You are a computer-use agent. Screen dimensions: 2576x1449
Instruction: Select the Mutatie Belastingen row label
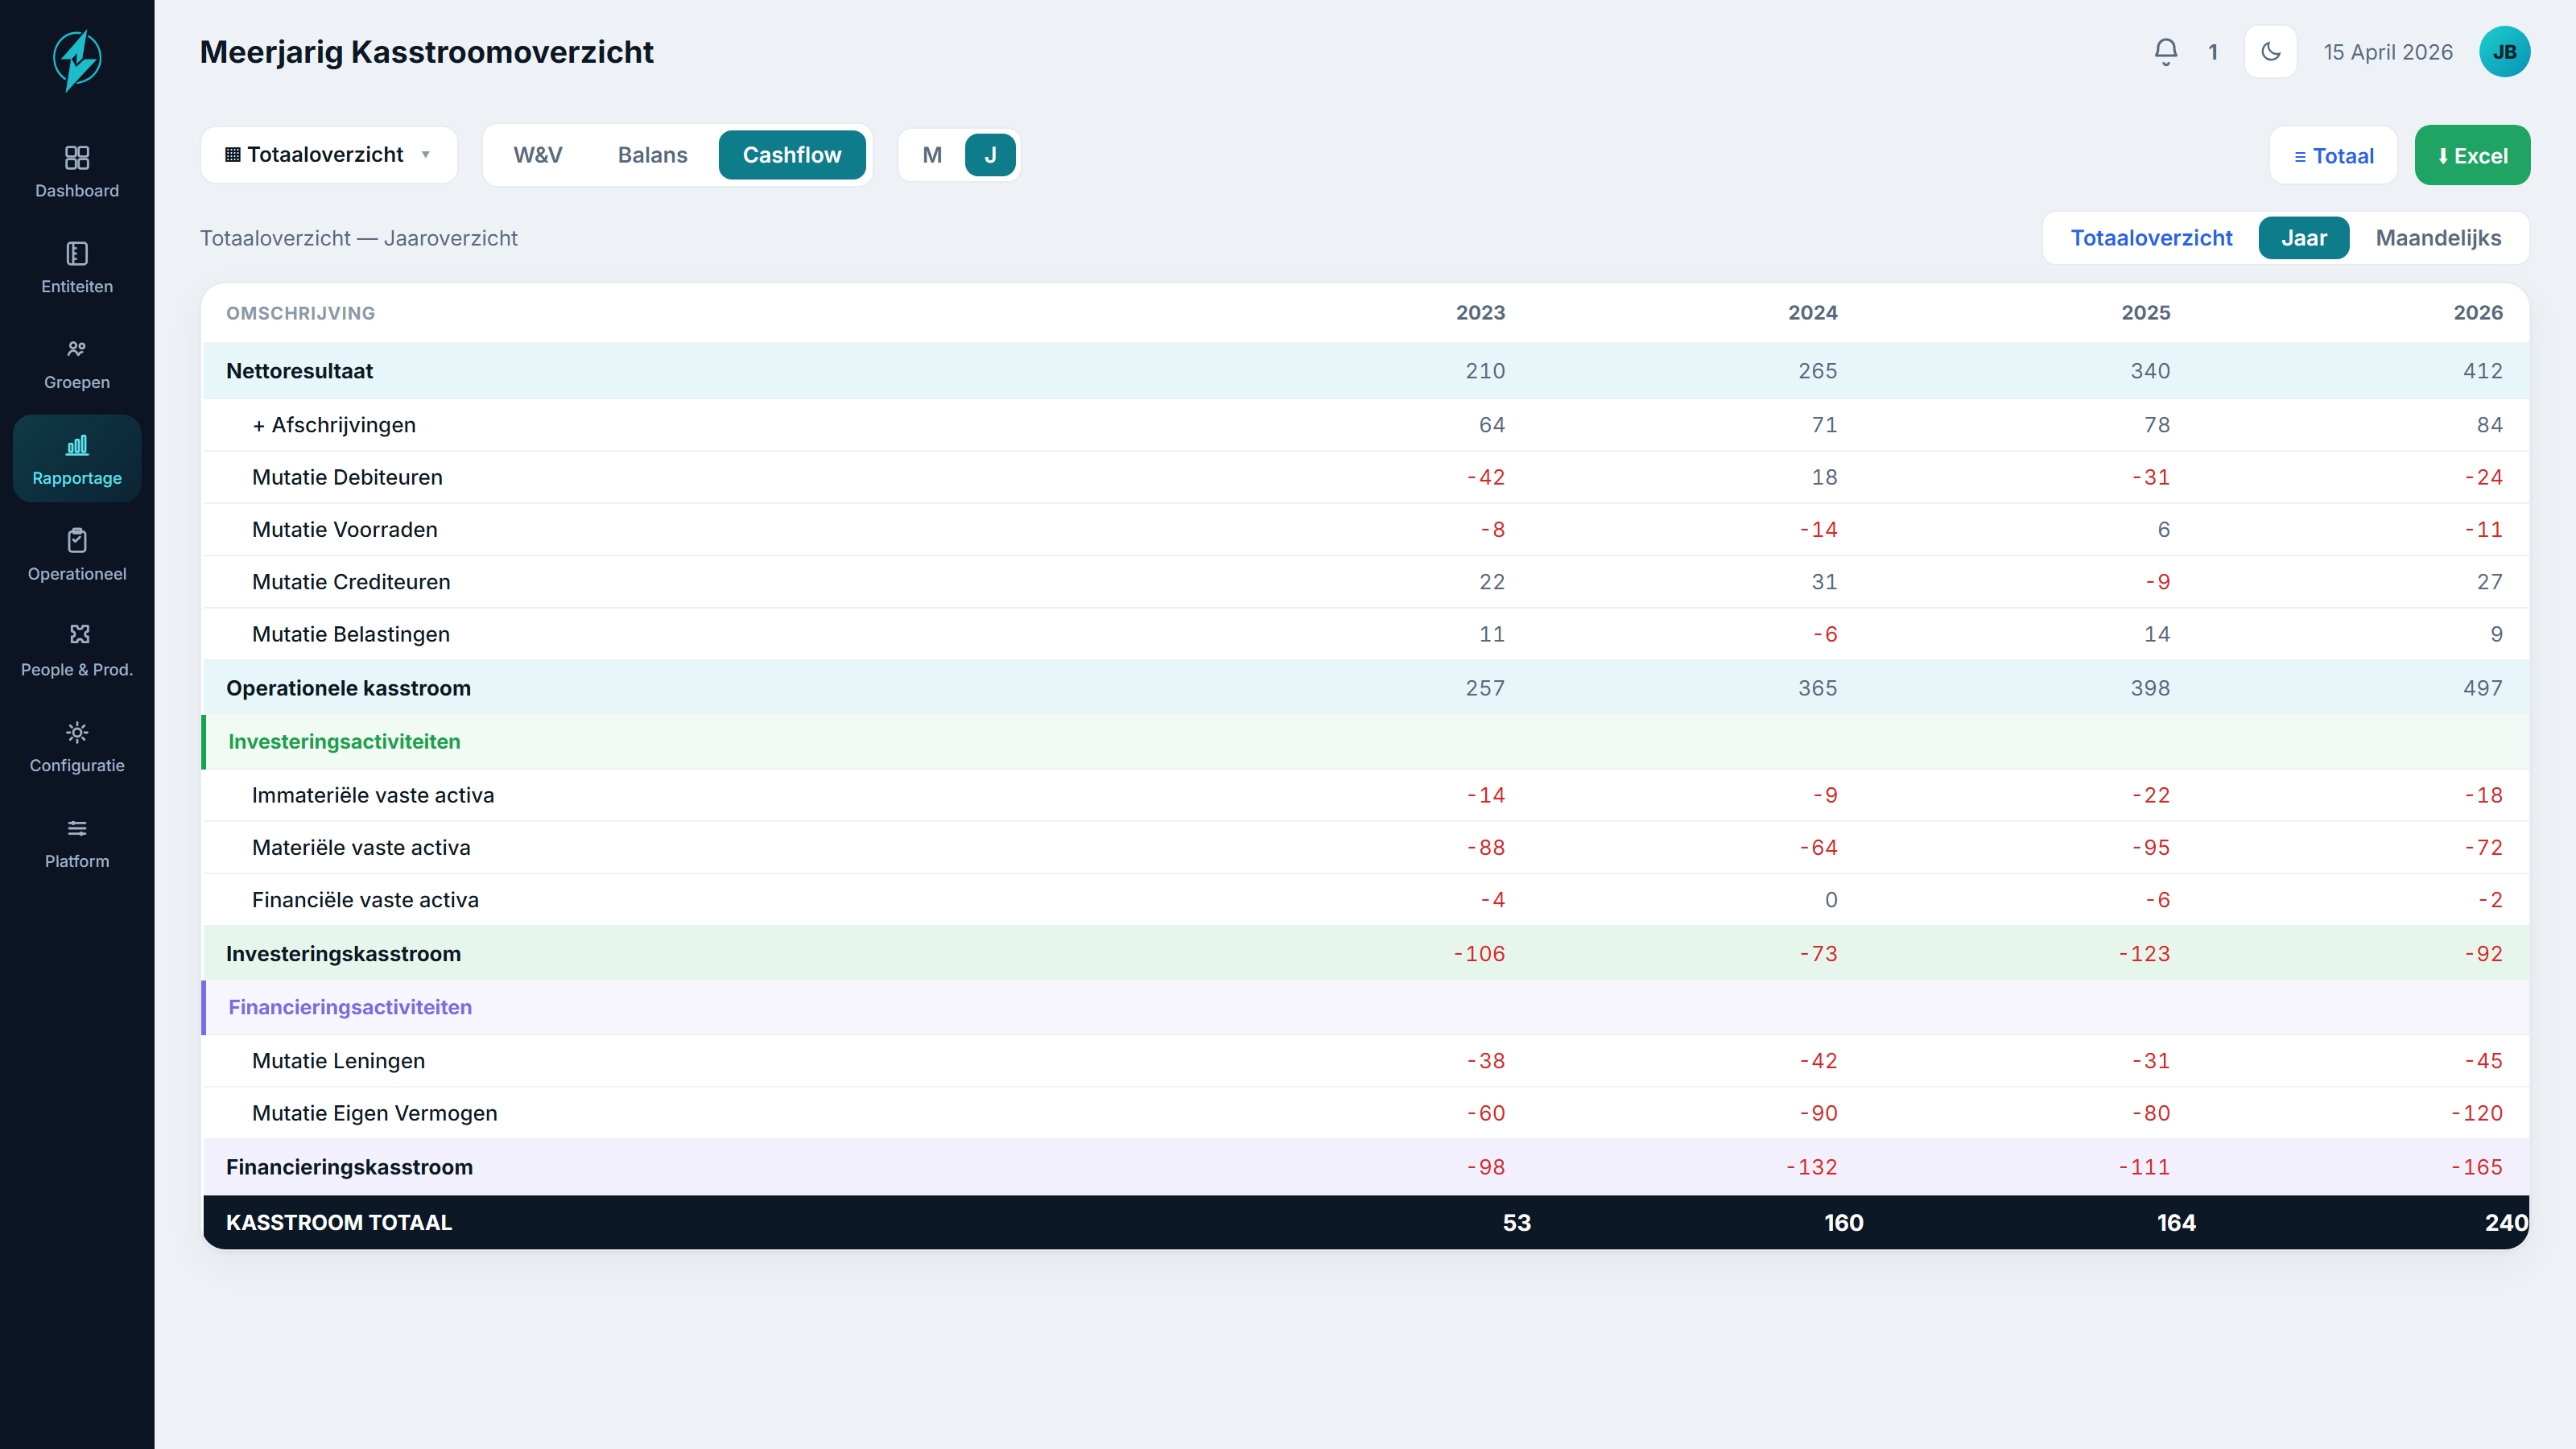351,634
